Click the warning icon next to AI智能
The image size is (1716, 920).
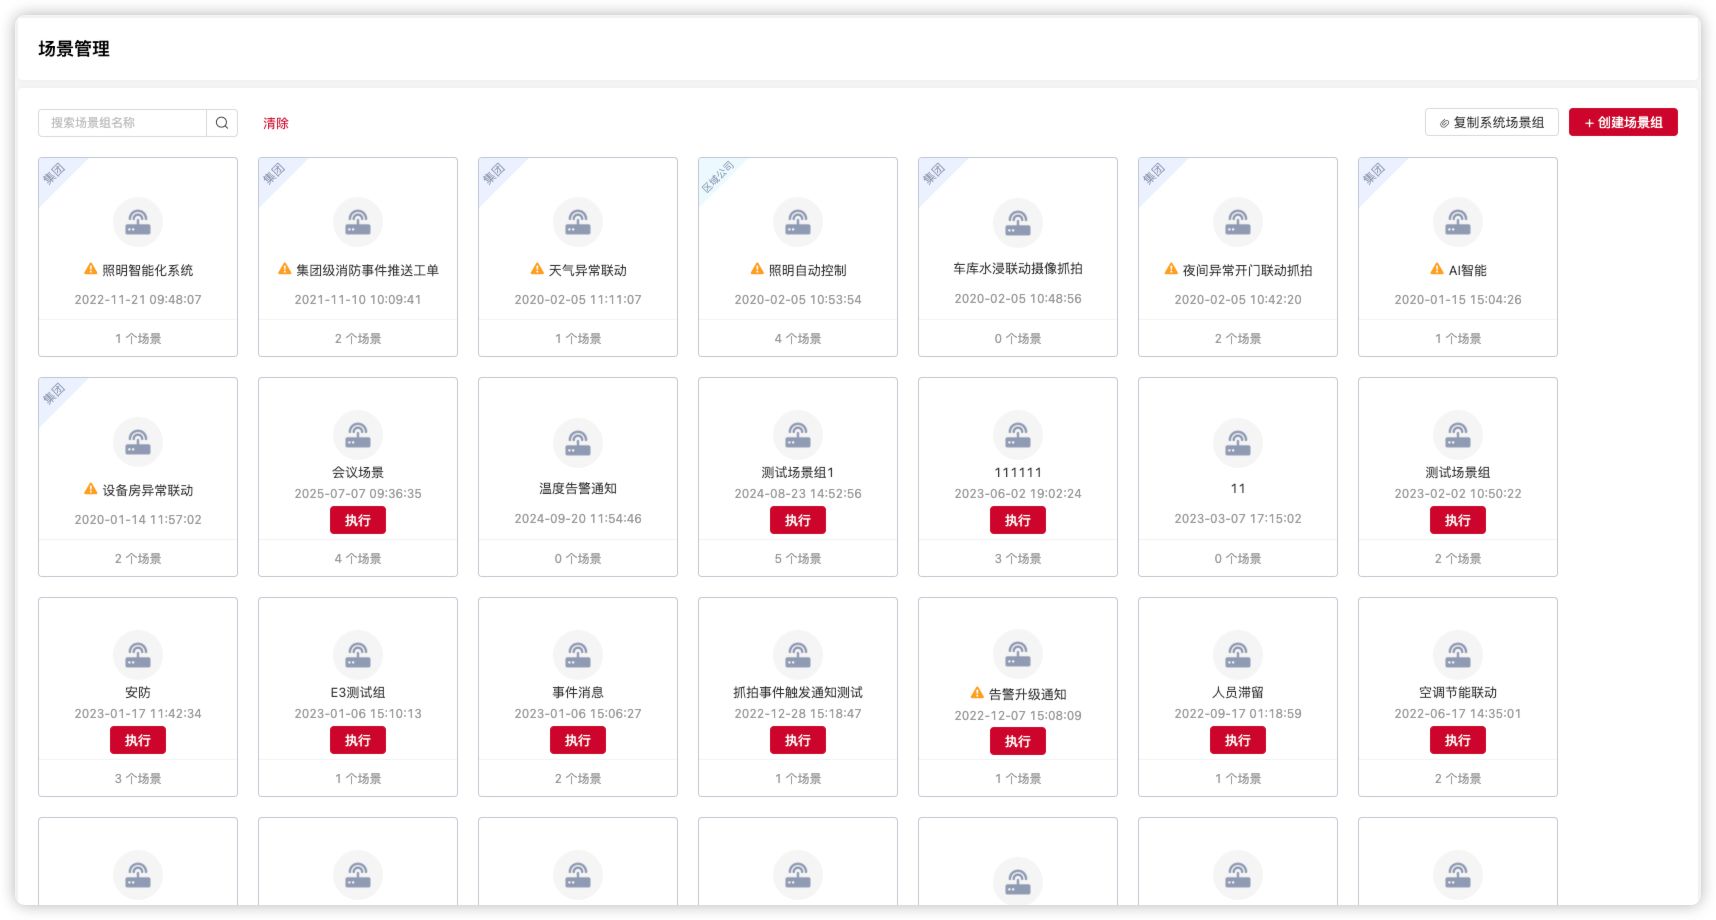point(1437,269)
